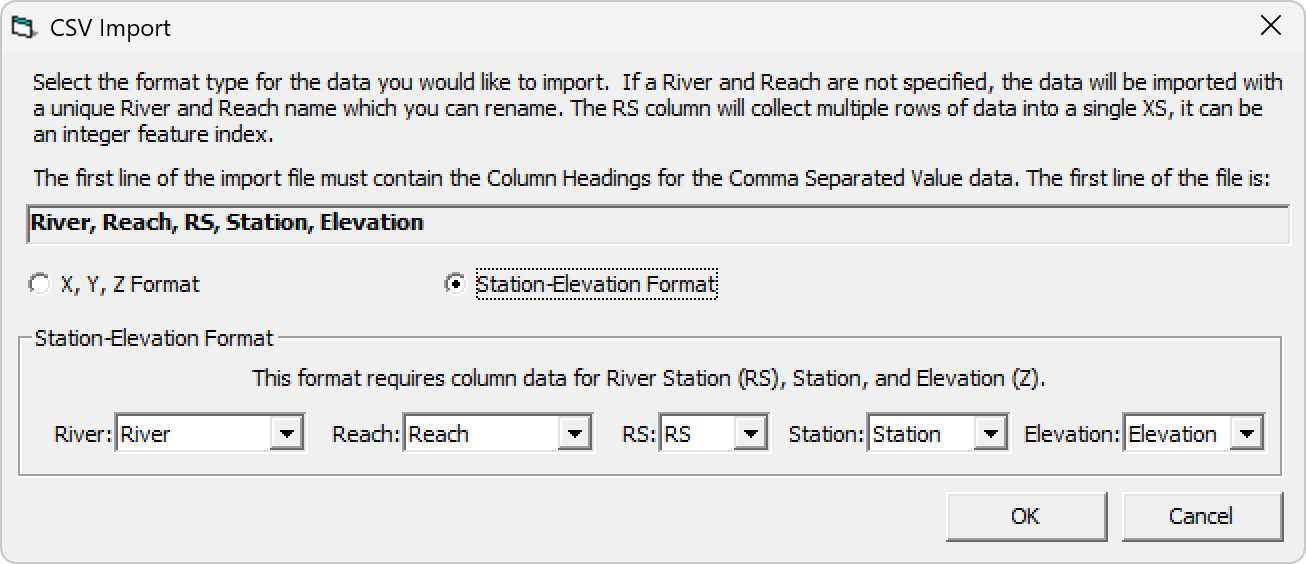Image resolution: width=1306 pixels, height=564 pixels.
Task: Confirm import with the OK button
Action: coord(1026,516)
